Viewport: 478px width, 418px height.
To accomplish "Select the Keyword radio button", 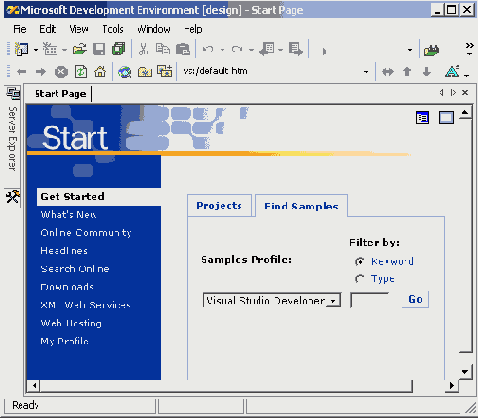I will [x=359, y=262].
